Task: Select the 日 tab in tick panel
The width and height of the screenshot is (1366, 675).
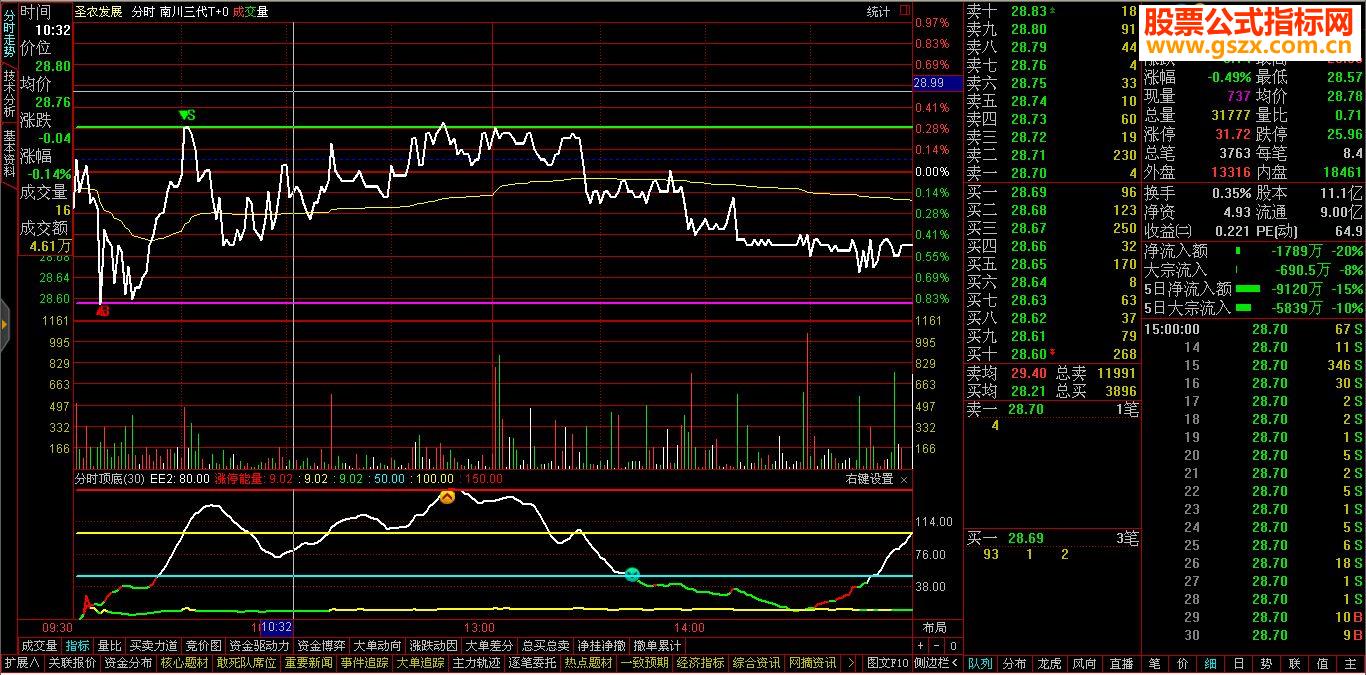Action: pos(1238,663)
